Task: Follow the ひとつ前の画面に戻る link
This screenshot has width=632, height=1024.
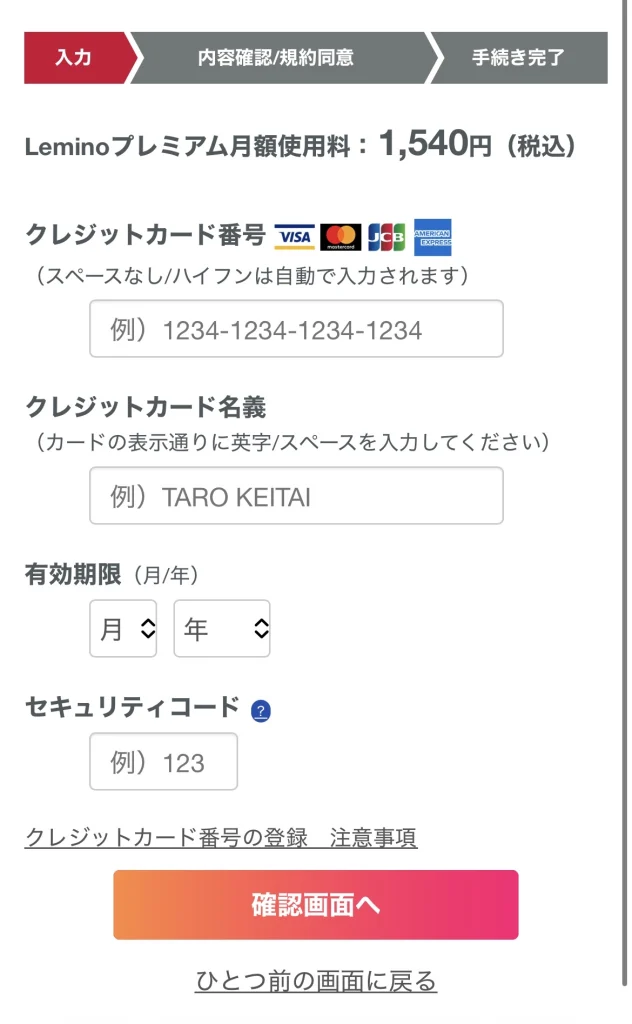Action: [x=316, y=981]
